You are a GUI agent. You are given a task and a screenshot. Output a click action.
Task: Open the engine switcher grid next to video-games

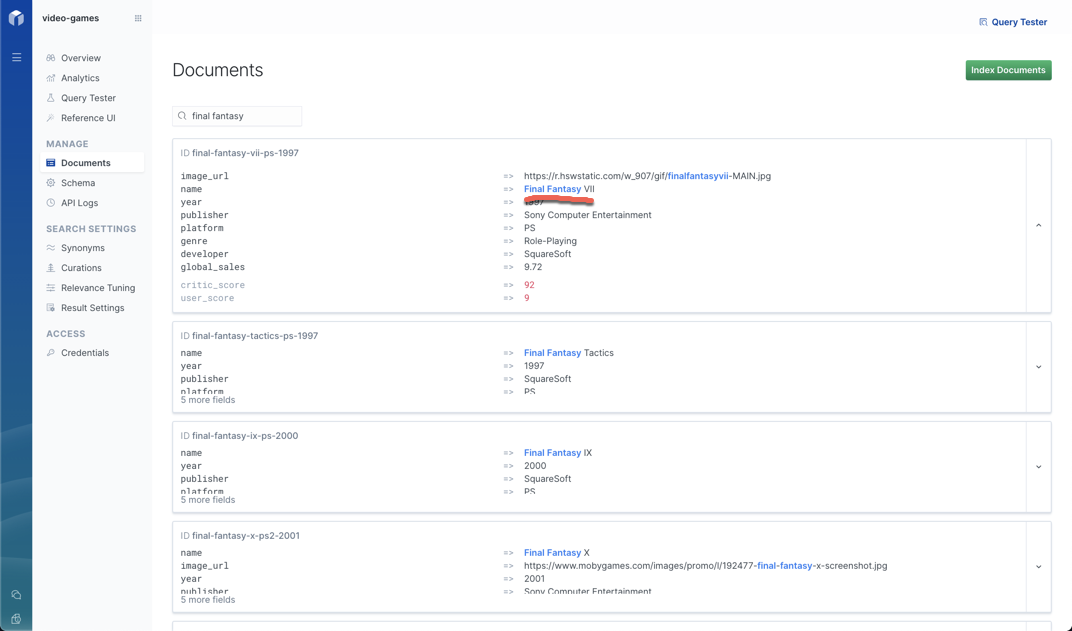point(138,17)
